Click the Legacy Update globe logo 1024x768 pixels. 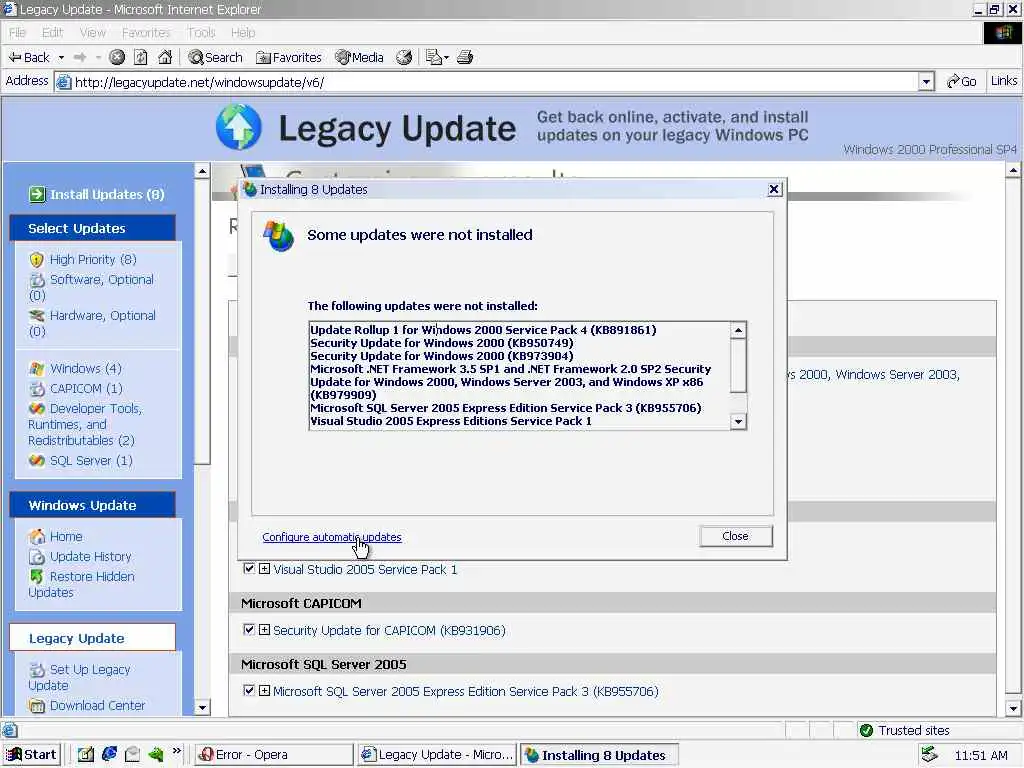point(238,127)
